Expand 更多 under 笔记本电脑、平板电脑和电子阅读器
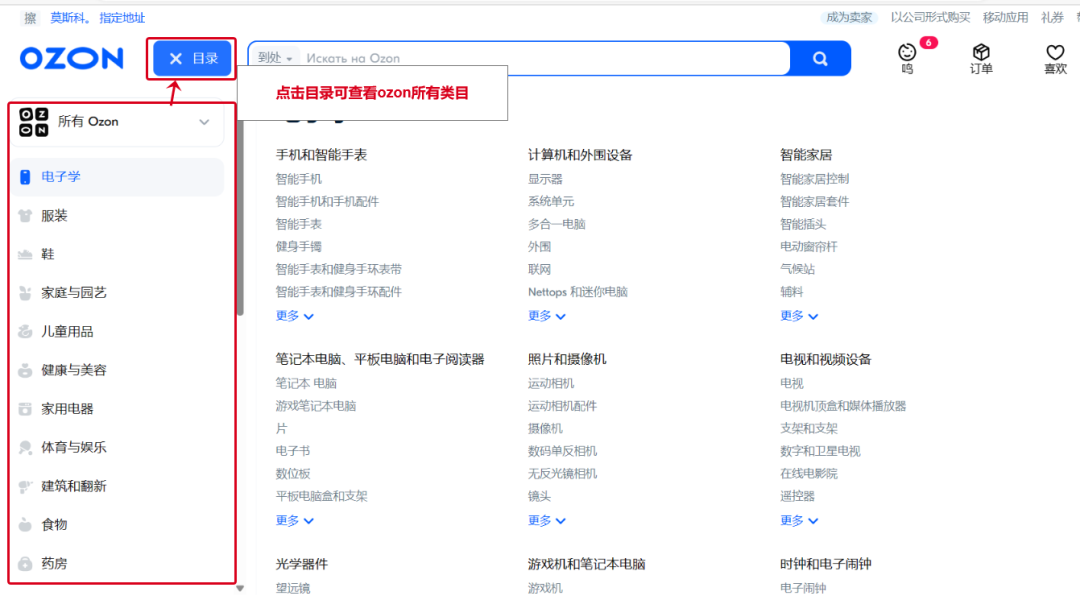Image resolution: width=1080 pixels, height=600 pixels. 295,520
